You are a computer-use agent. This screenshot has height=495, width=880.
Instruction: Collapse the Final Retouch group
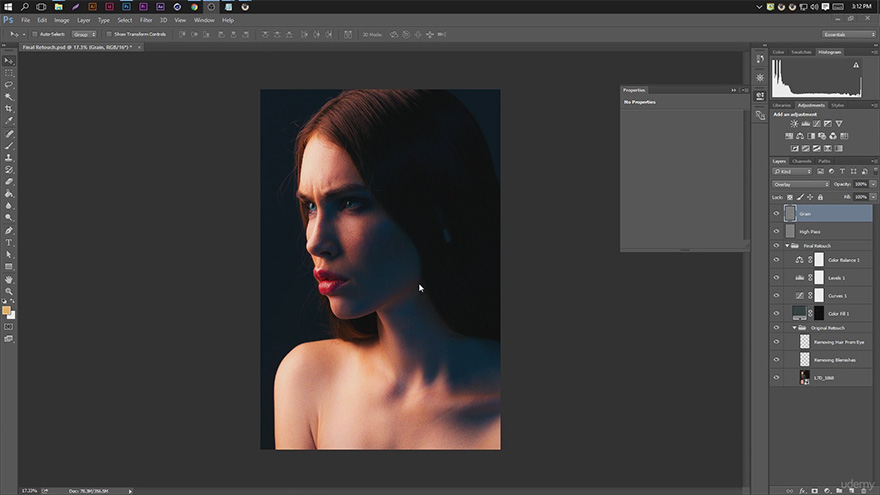(x=787, y=246)
